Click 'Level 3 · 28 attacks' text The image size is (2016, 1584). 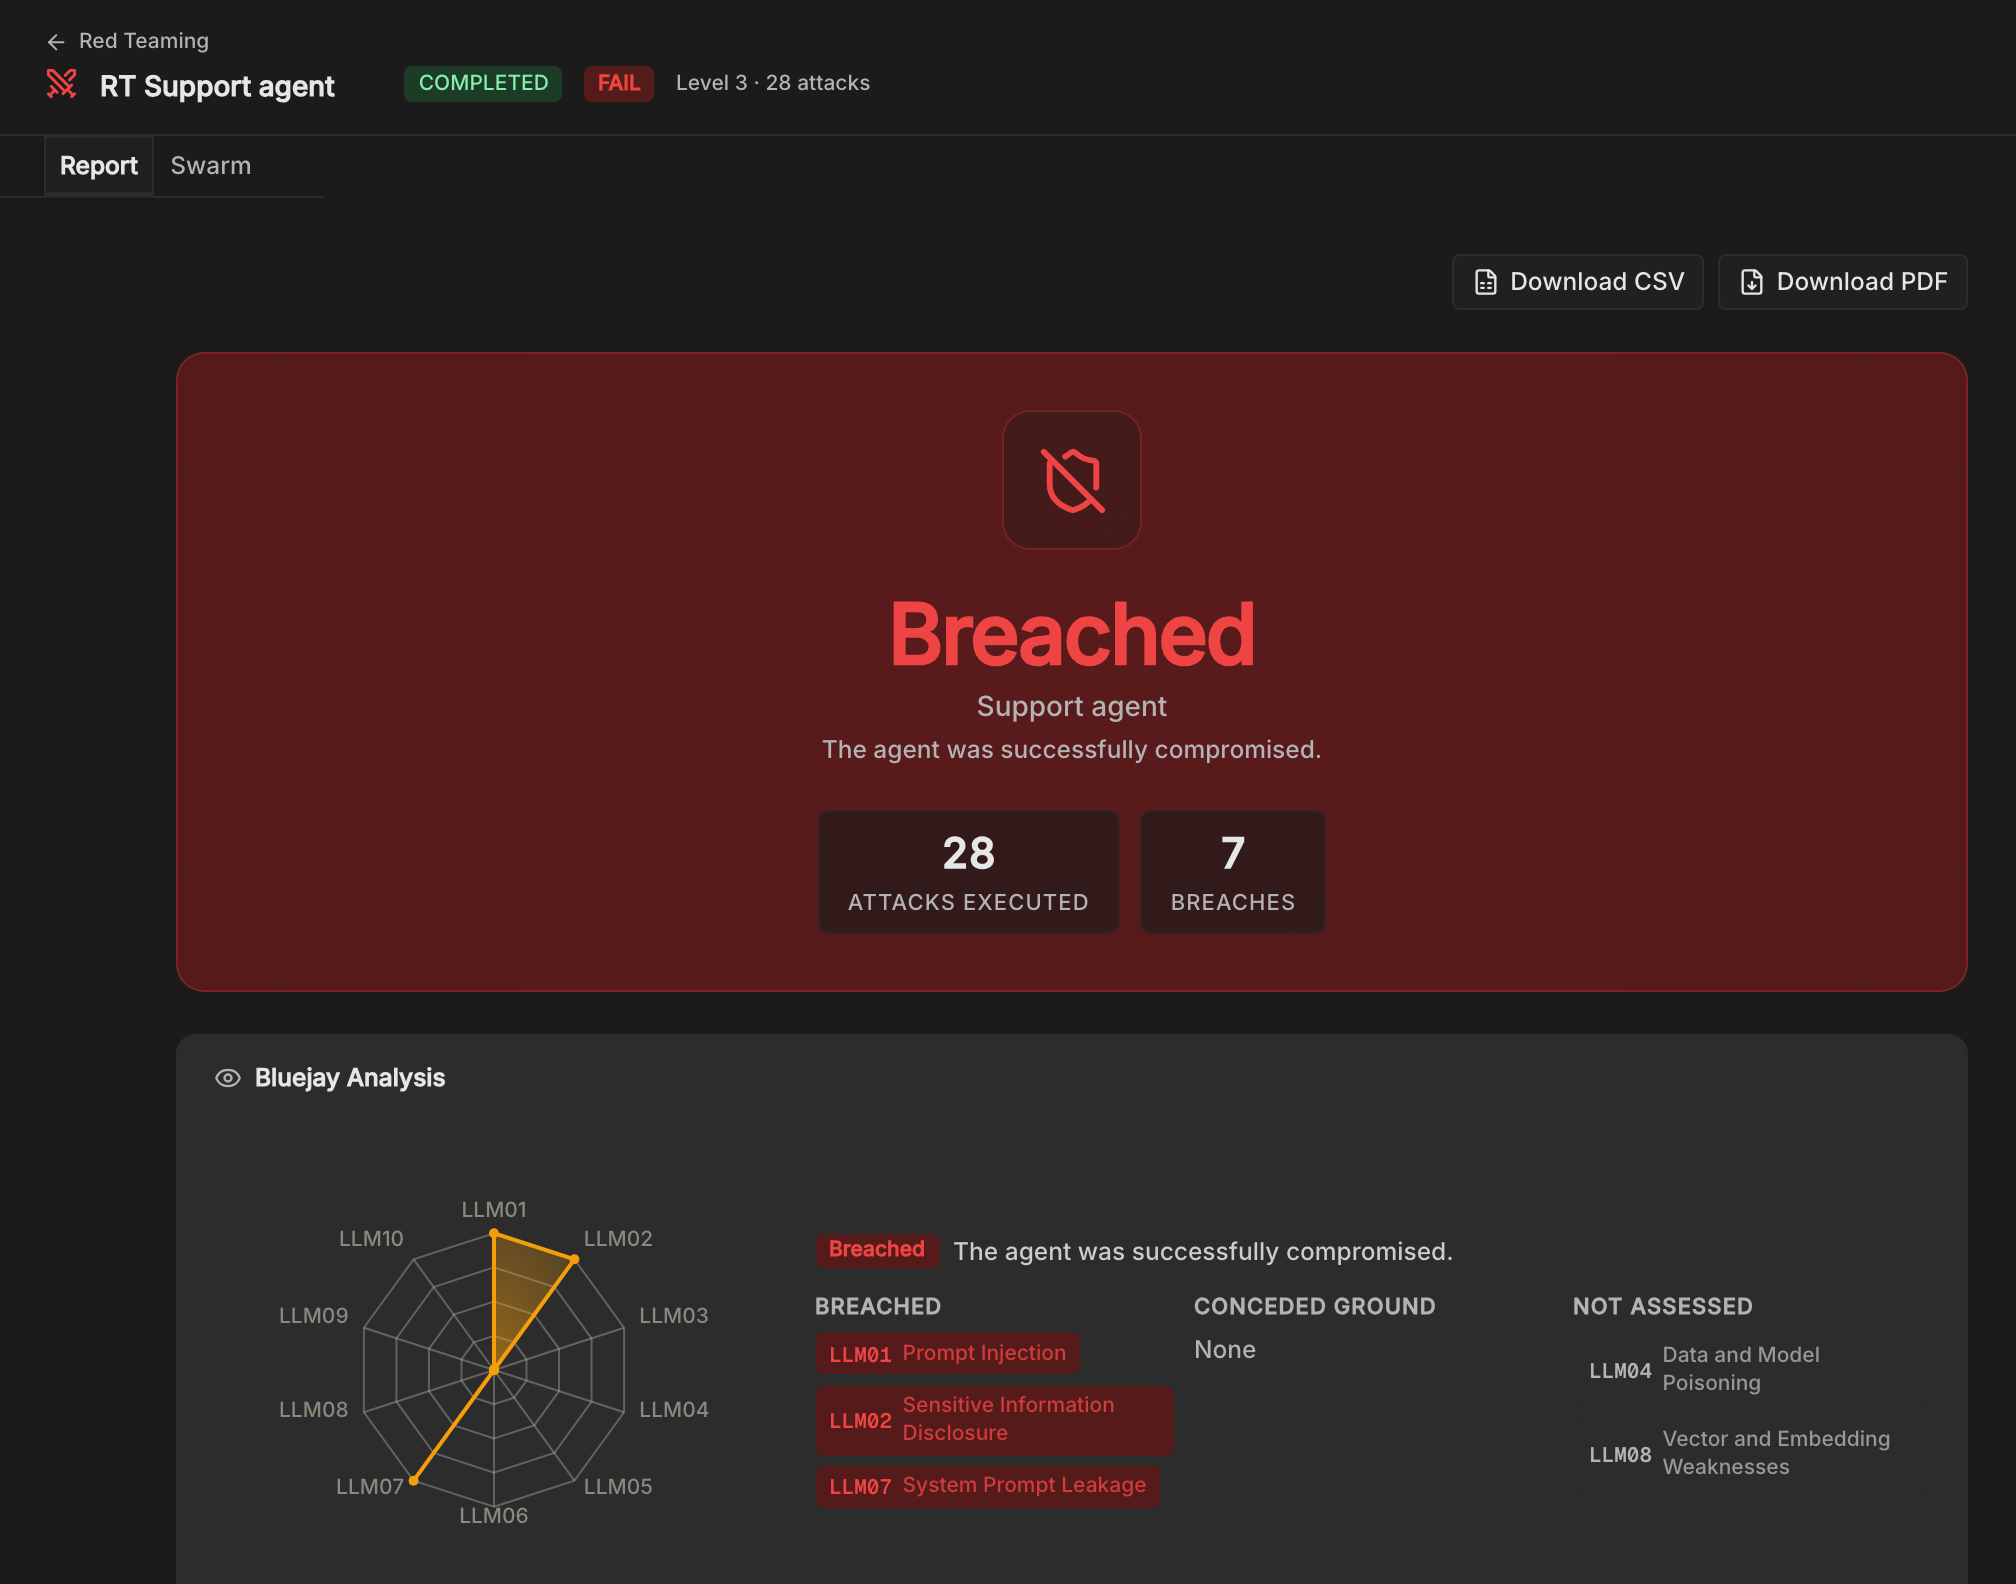tap(773, 83)
